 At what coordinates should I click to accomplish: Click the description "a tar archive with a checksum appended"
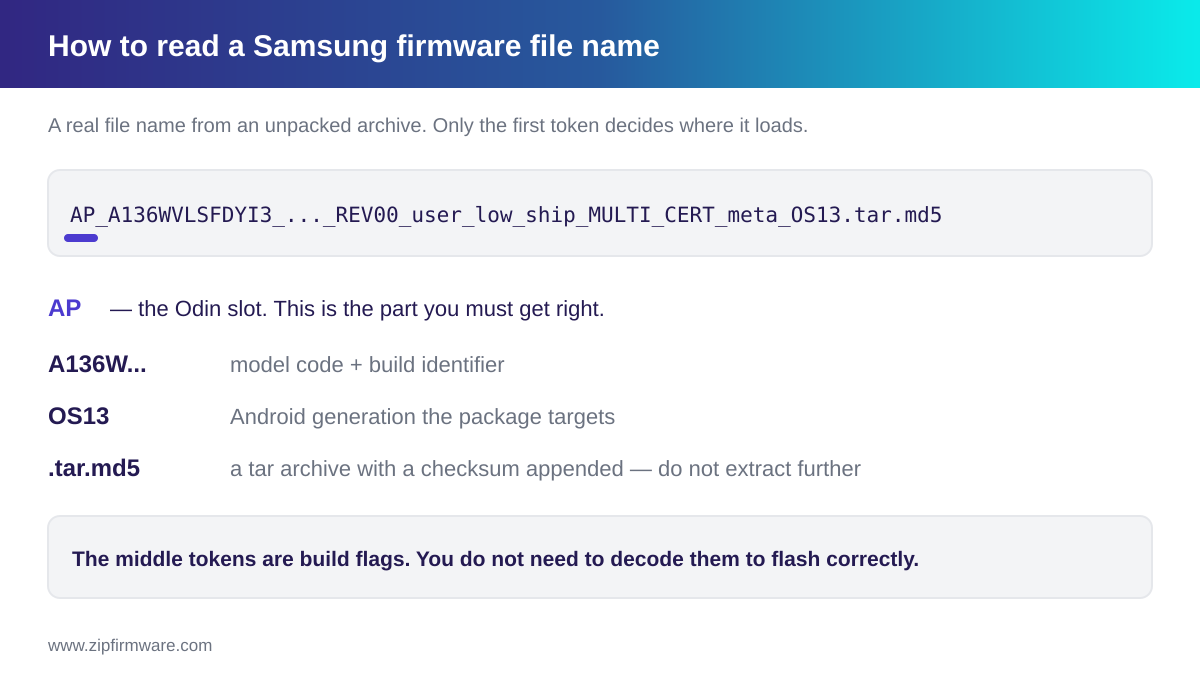(545, 469)
